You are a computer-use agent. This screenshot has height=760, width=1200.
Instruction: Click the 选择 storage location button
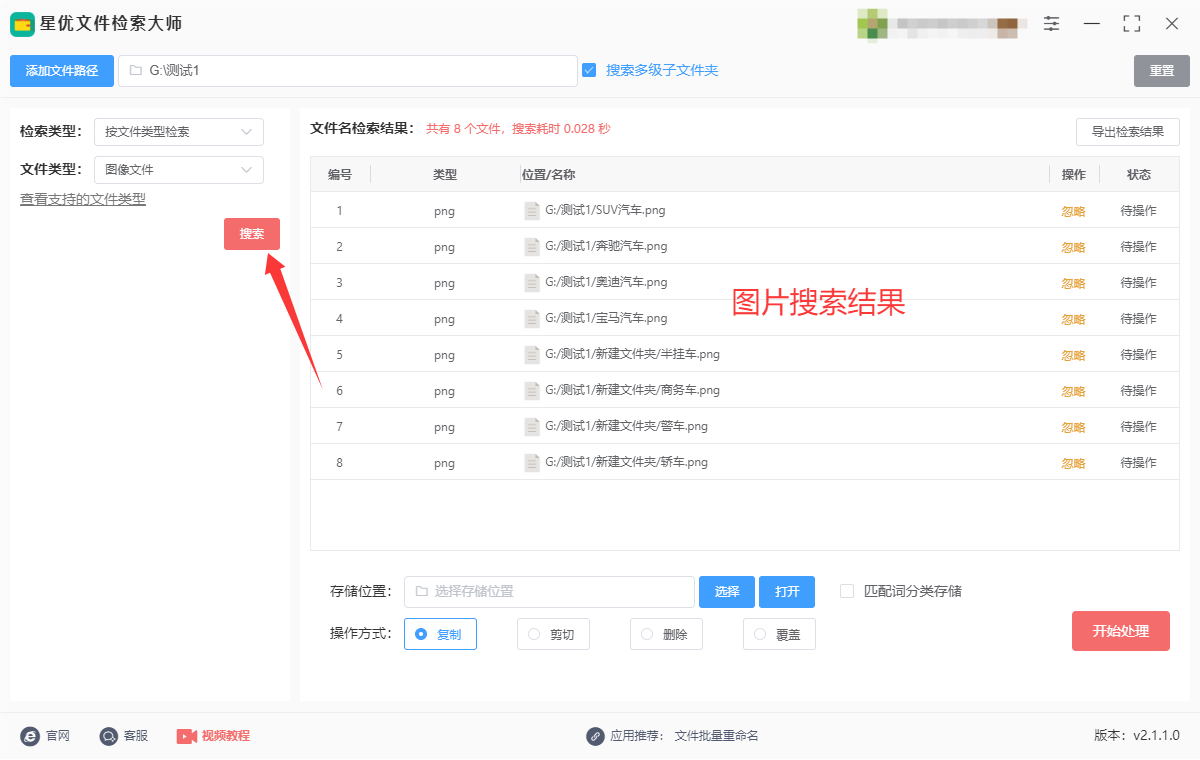pos(727,592)
